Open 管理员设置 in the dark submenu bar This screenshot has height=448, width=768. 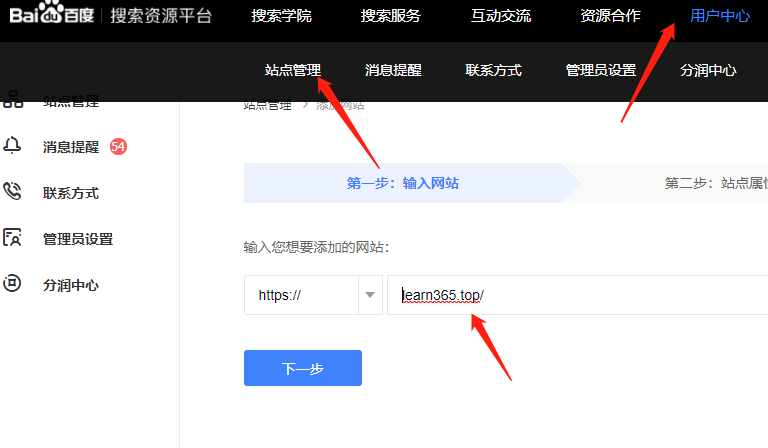pyautogui.click(x=600, y=70)
